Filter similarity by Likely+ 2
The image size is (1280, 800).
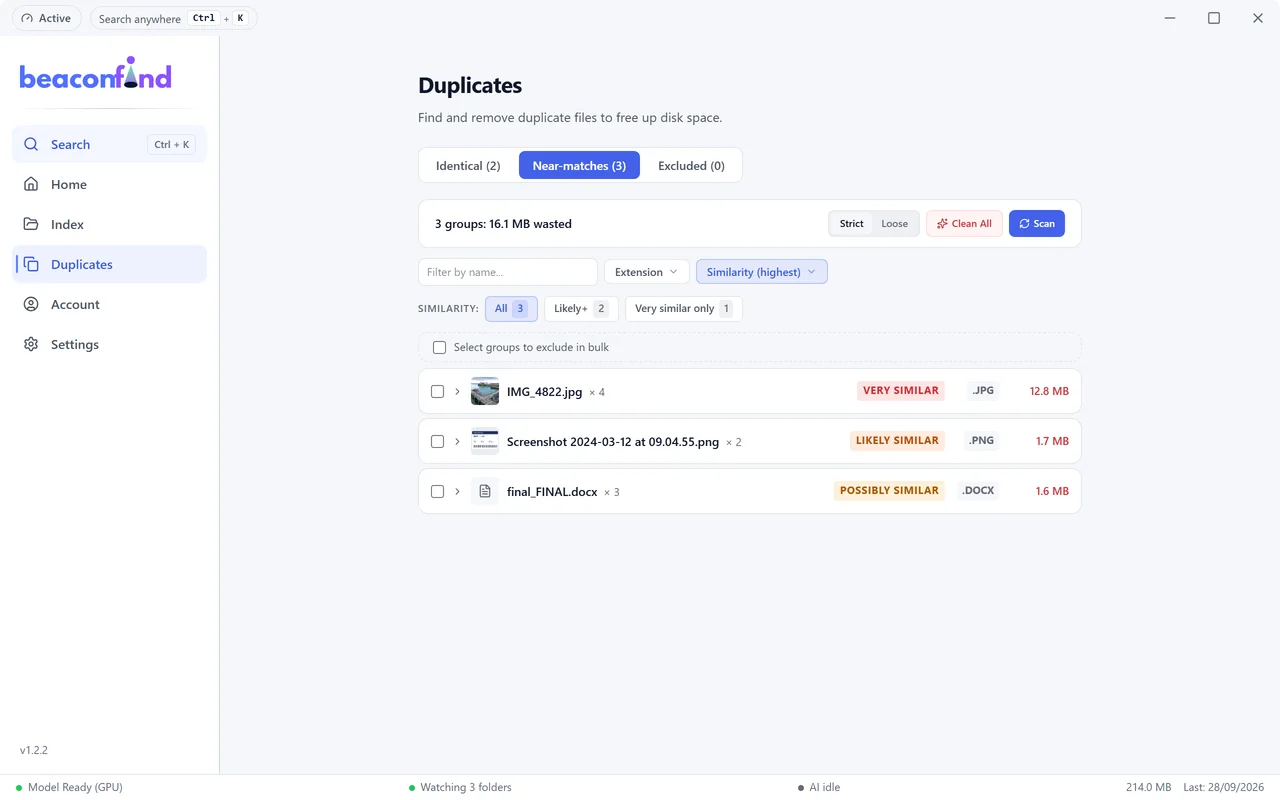(581, 308)
